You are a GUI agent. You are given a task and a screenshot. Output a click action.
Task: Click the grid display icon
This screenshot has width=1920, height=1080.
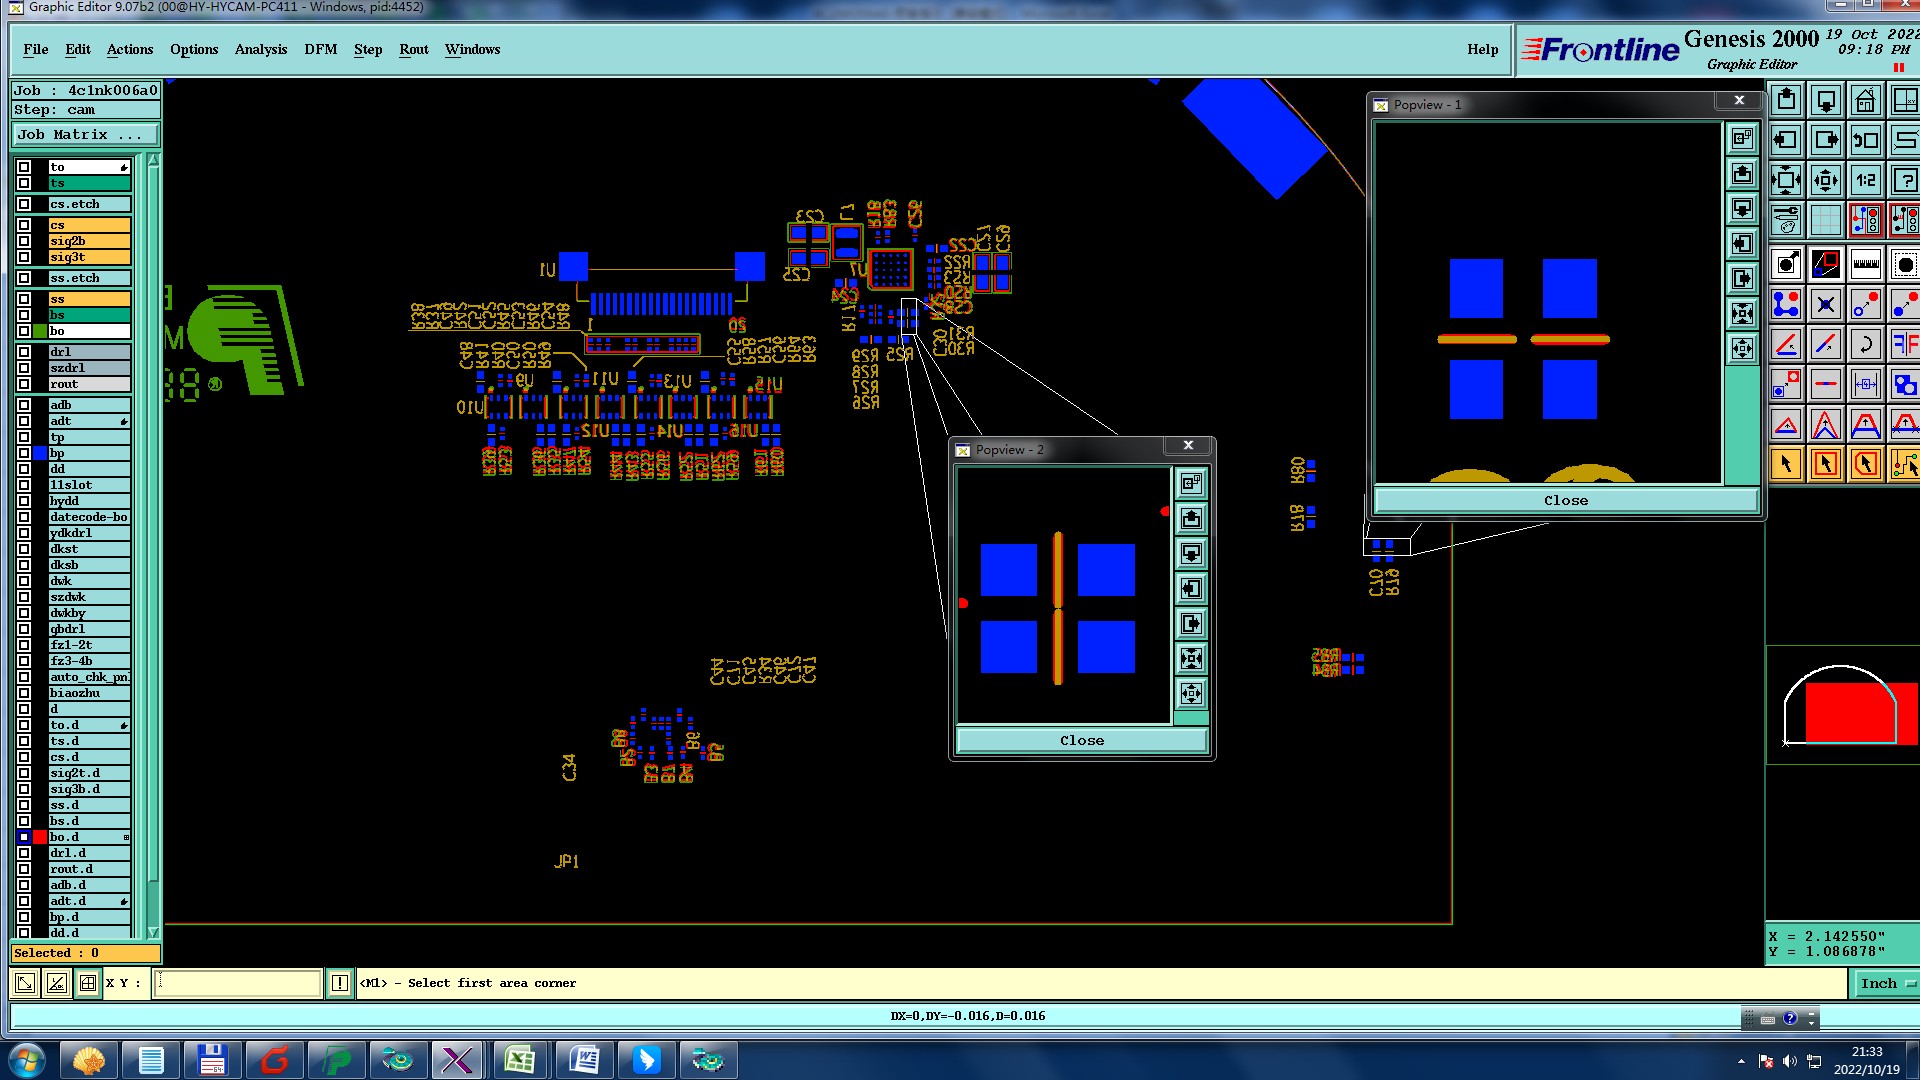[1826, 220]
